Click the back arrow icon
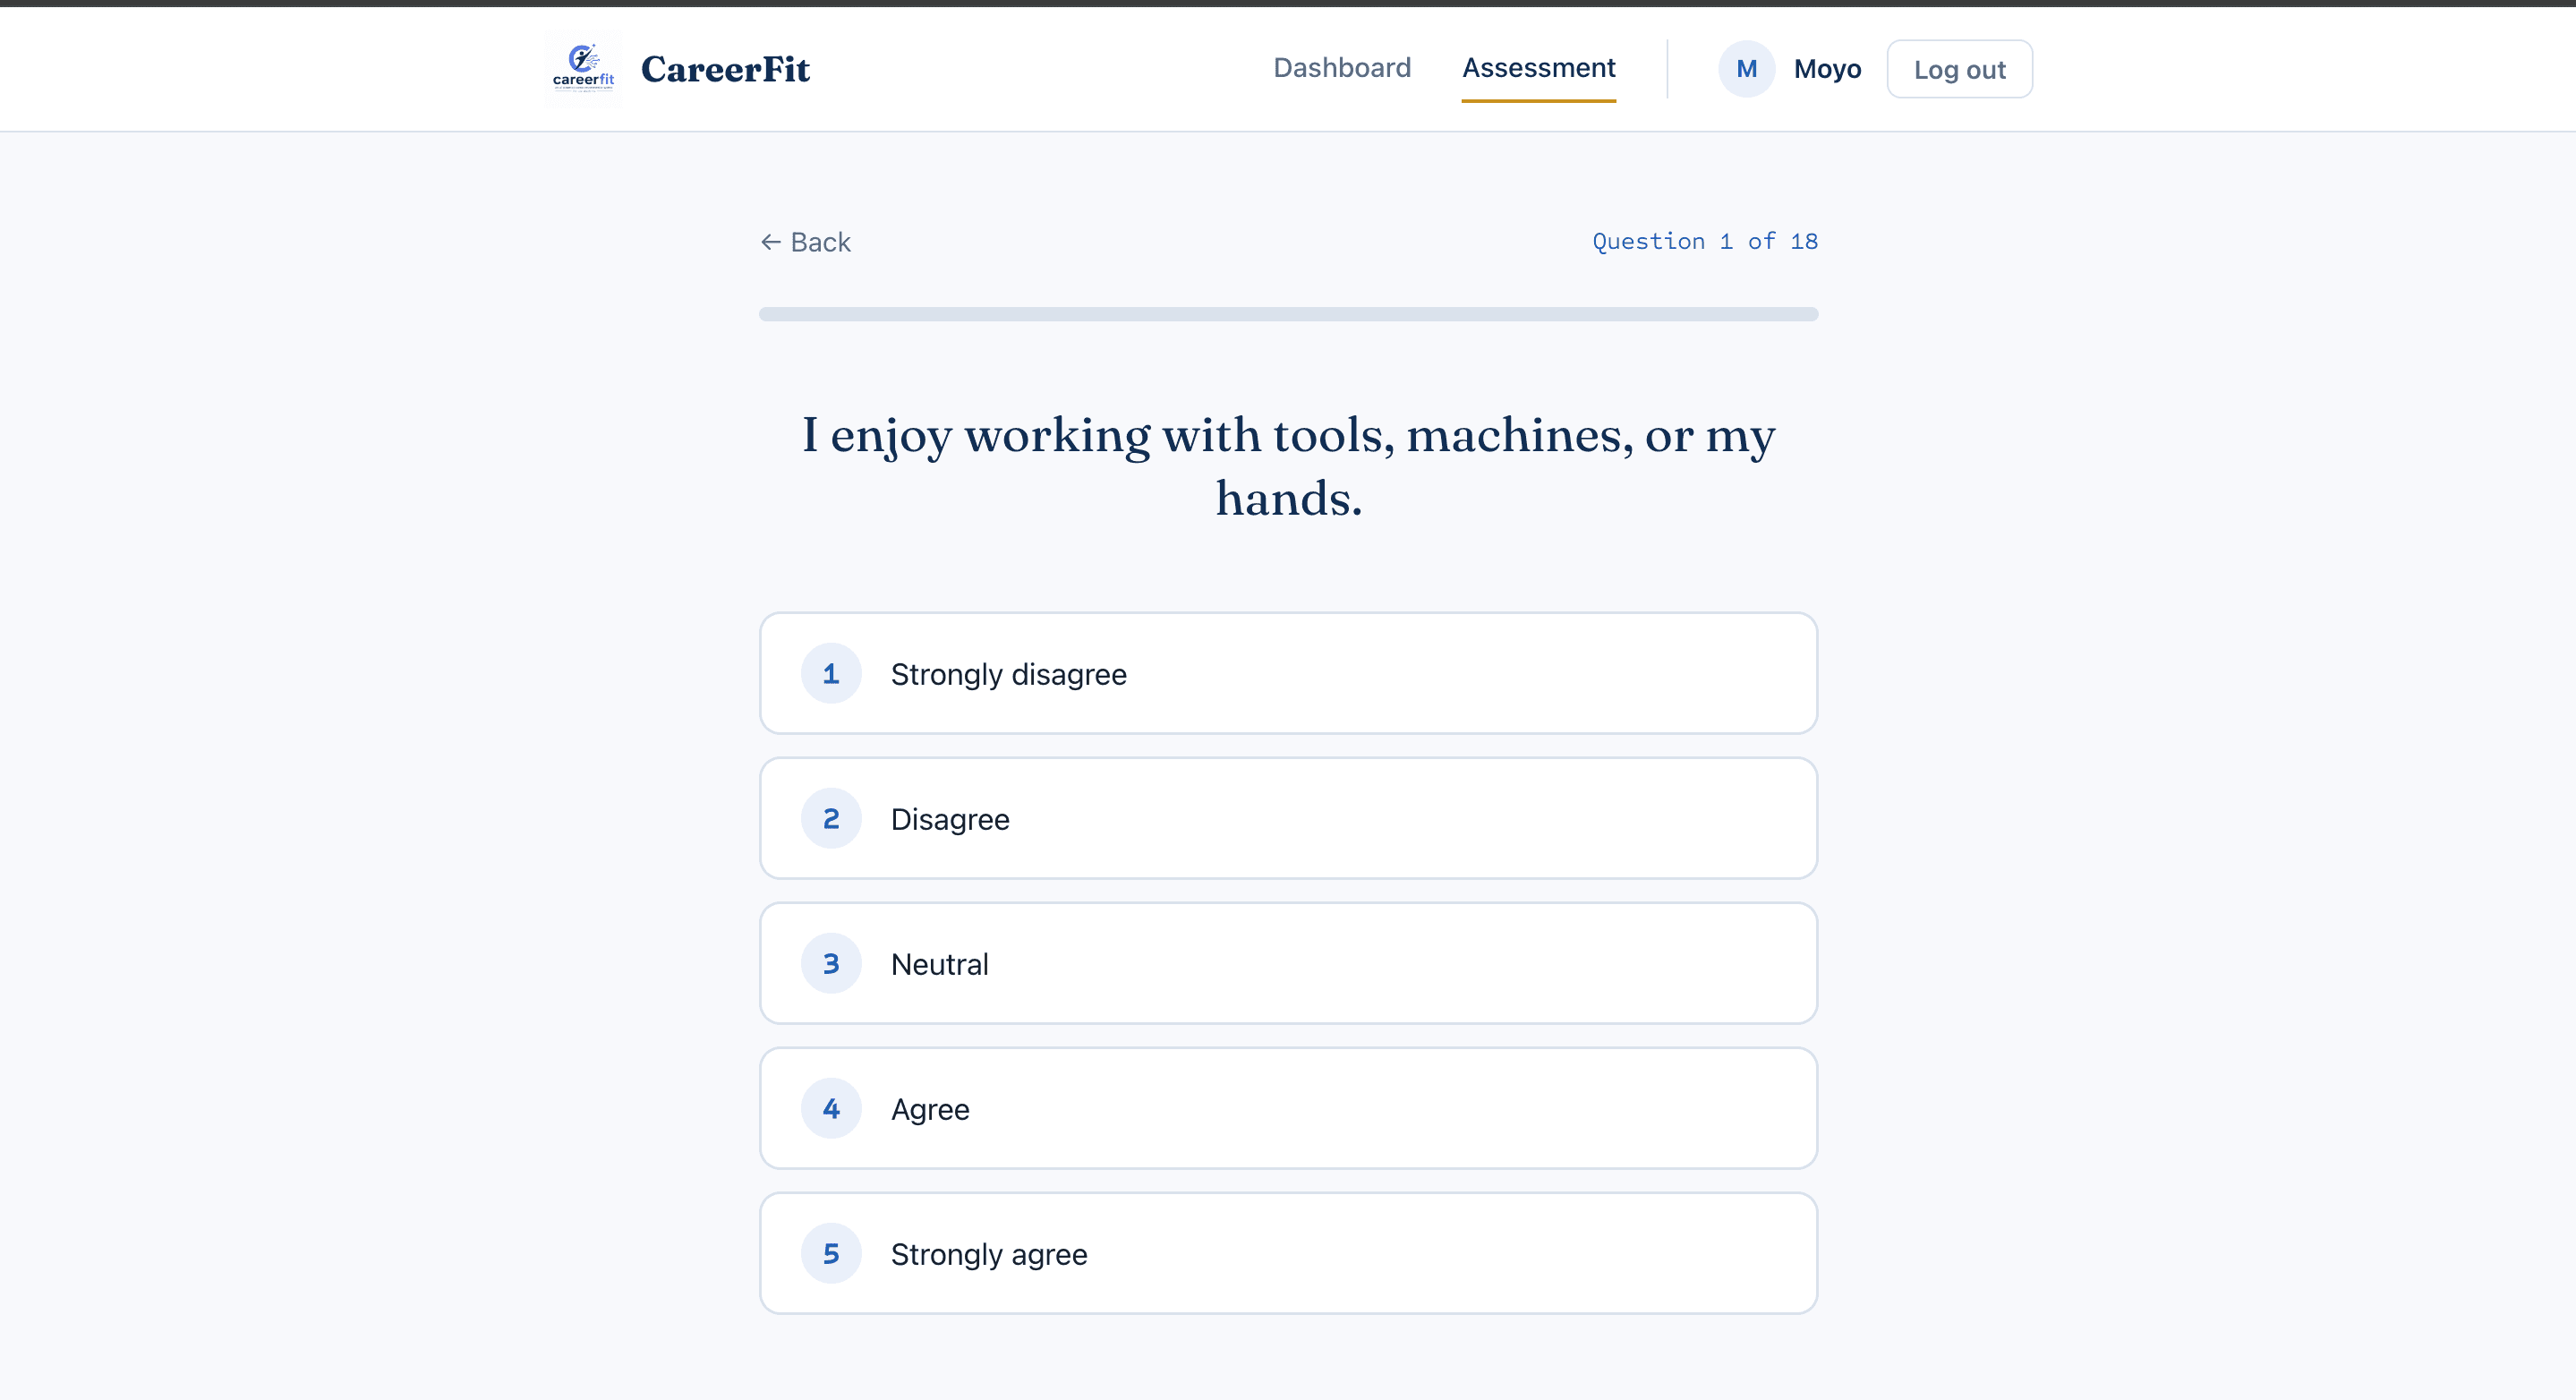2576x1400 pixels. pos(770,242)
